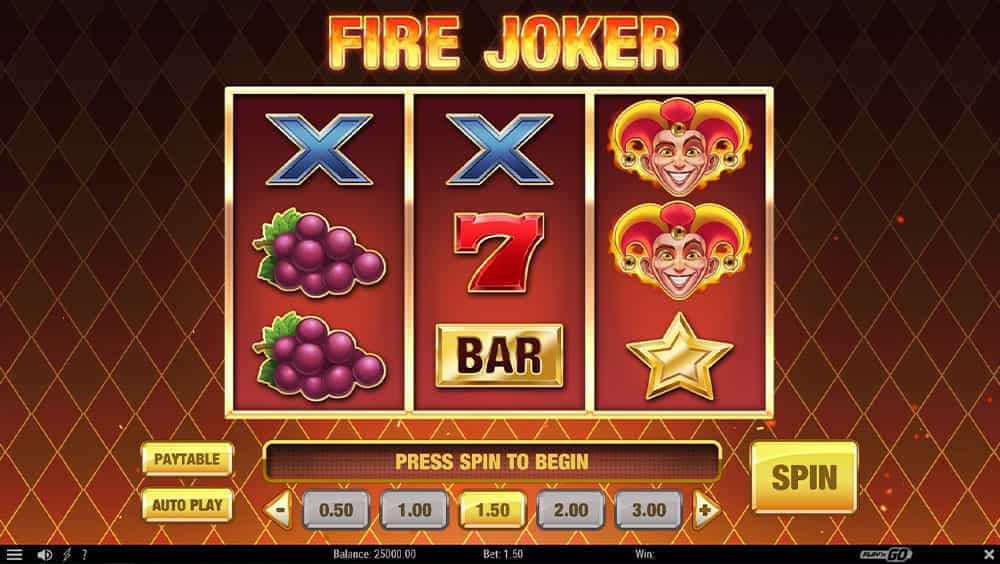Decrease bet with the minus arrow
1000x564 pixels.
click(x=279, y=510)
